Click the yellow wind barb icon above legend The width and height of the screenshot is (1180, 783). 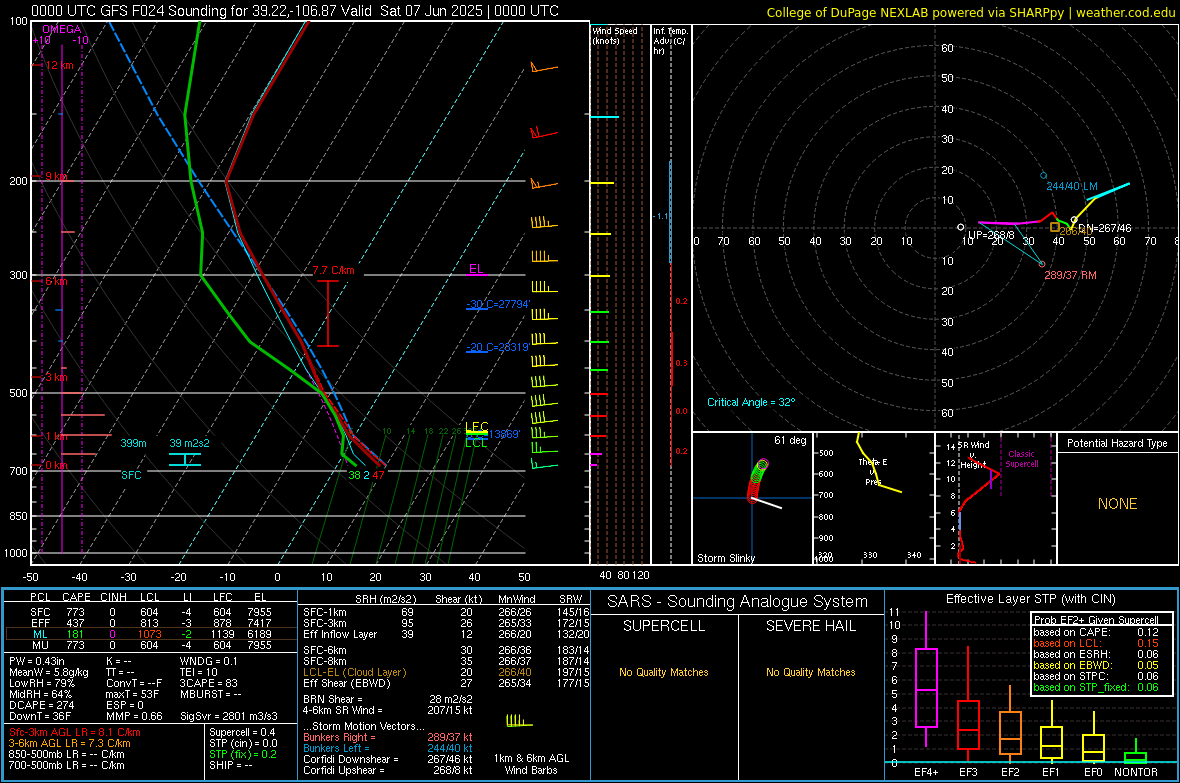[x=519, y=721]
